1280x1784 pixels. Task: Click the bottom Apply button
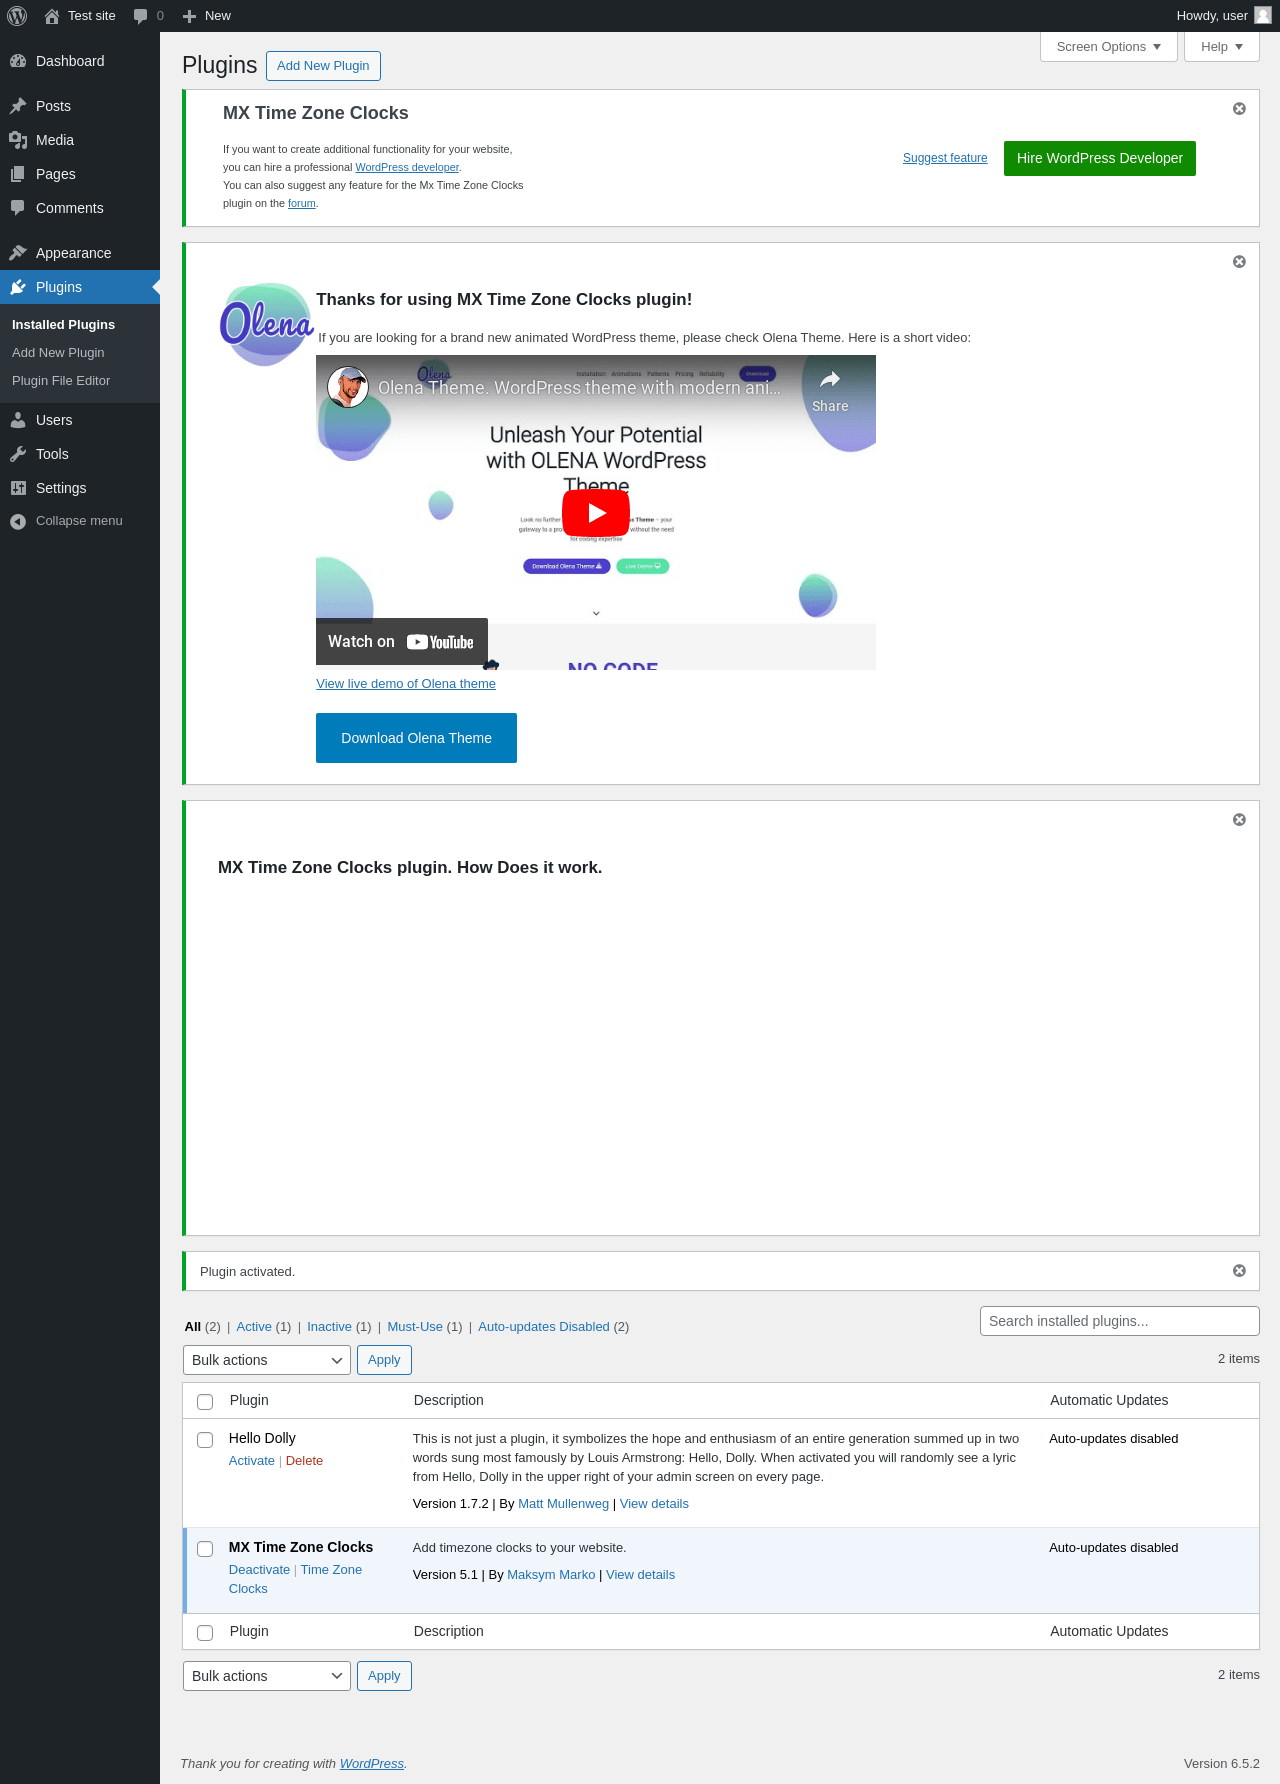(x=384, y=1676)
